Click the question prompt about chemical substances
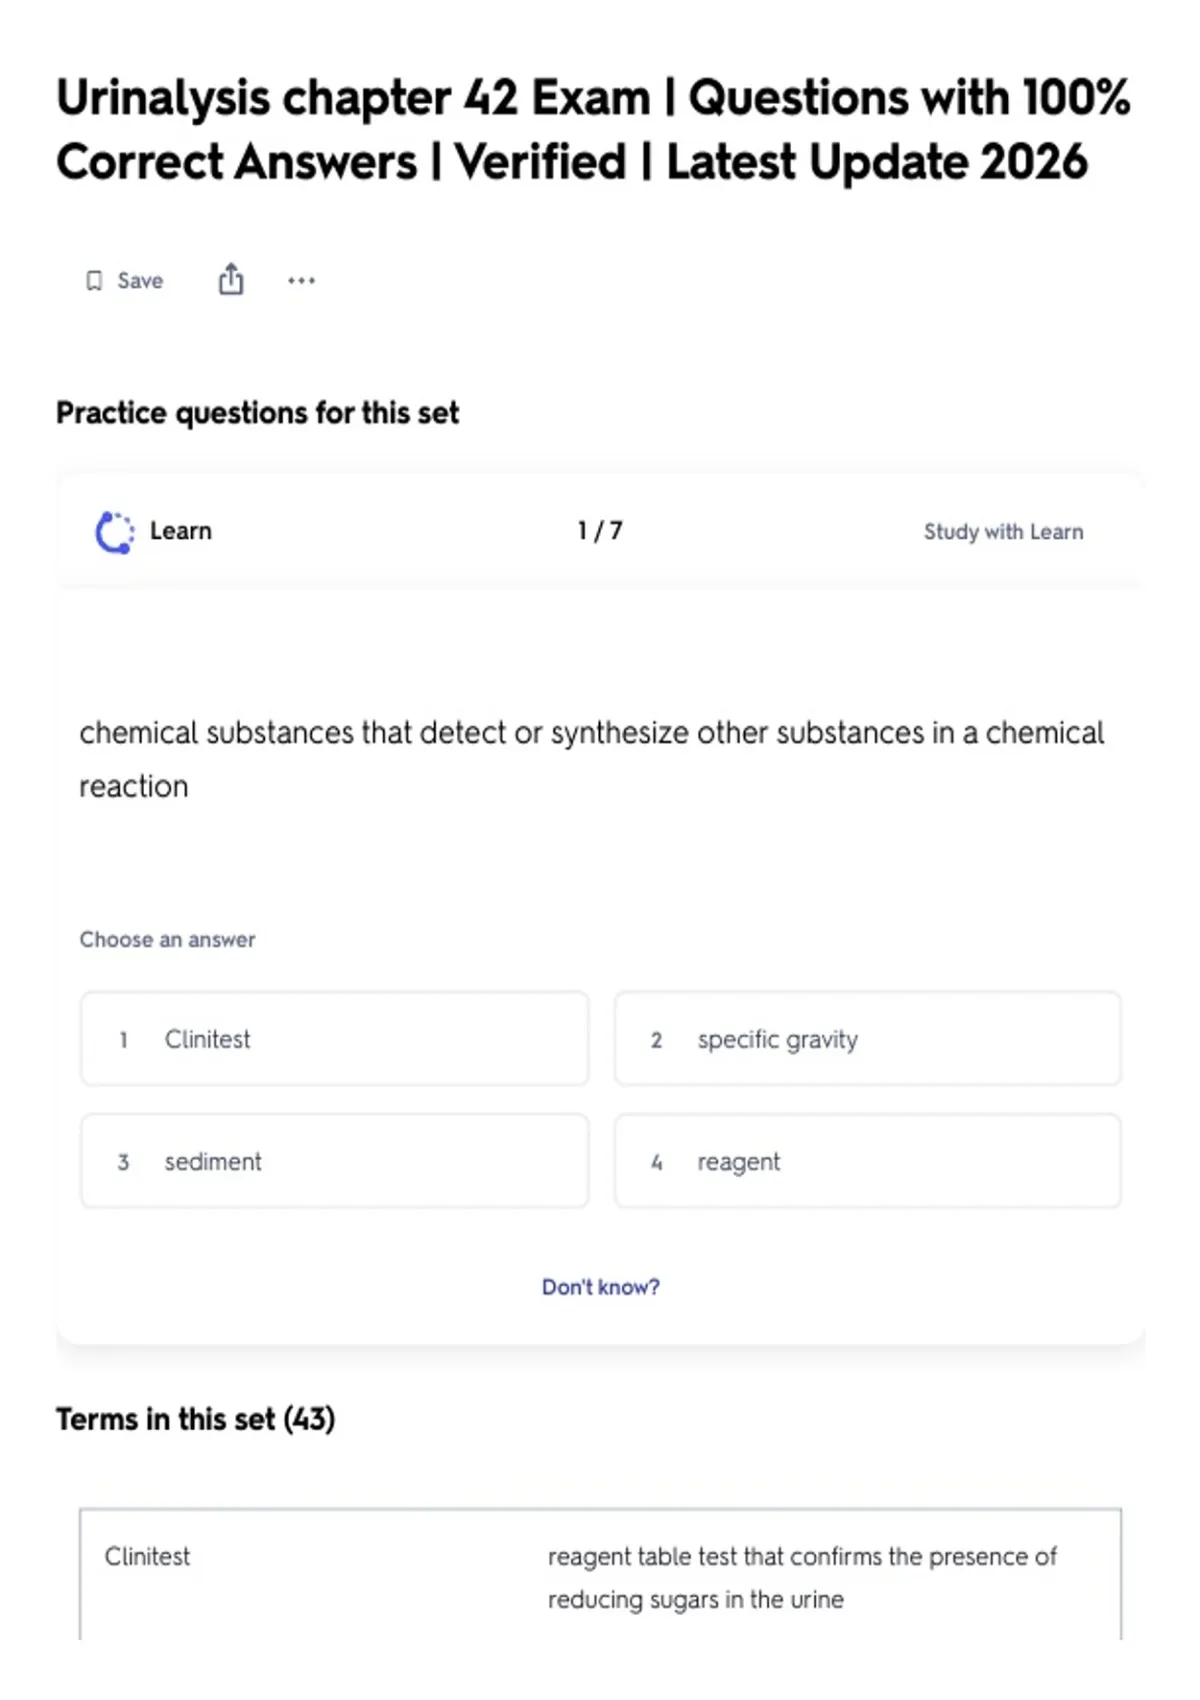1200x1700 pixels. (x=592, y=759)
